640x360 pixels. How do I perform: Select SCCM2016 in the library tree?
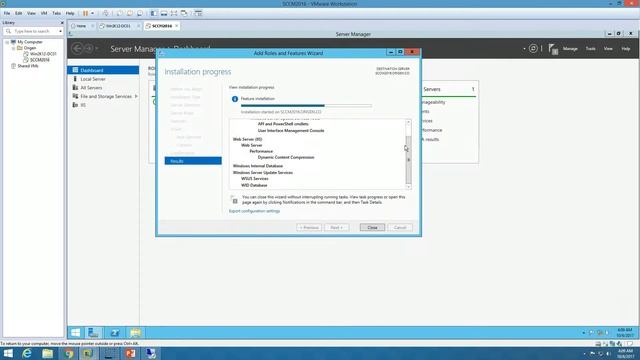(x=36, y=60)
